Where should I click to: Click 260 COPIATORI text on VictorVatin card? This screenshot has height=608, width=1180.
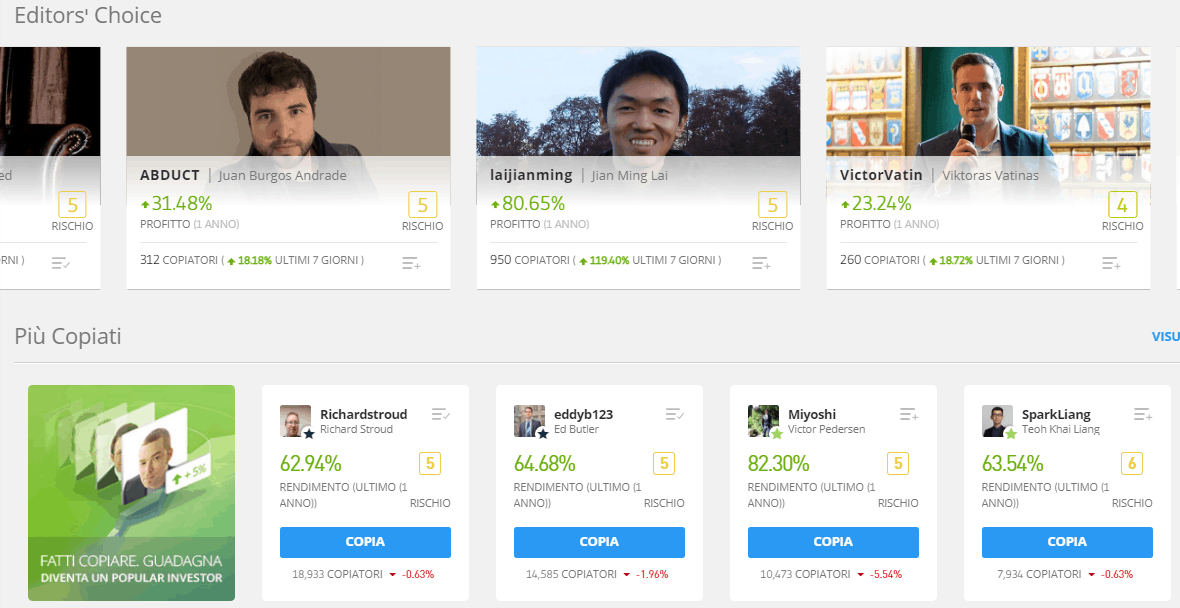click(x=880, y=260)
